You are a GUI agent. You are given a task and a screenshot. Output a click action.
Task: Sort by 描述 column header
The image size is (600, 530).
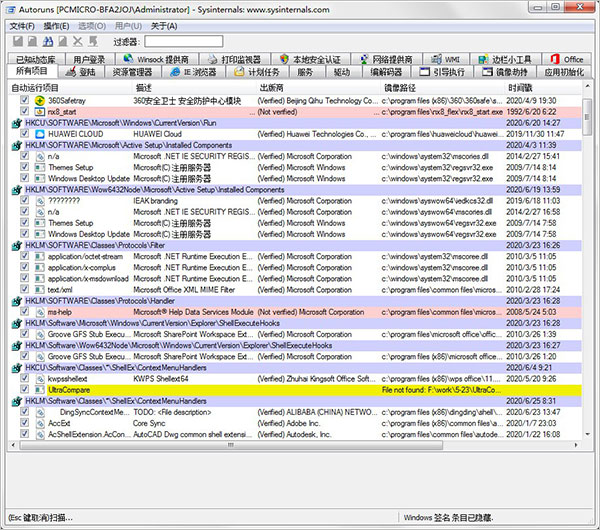(x=194, y=88)
